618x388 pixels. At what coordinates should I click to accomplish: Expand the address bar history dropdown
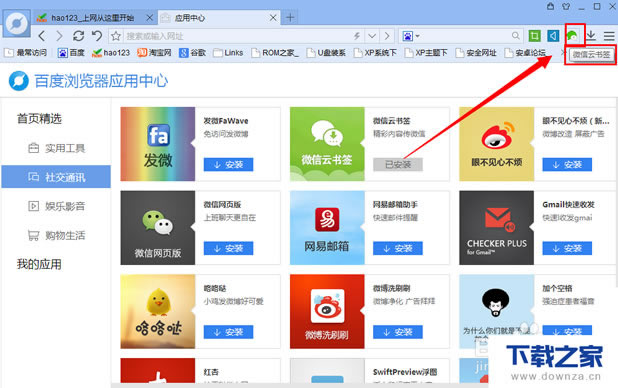(x=372, y=36)
